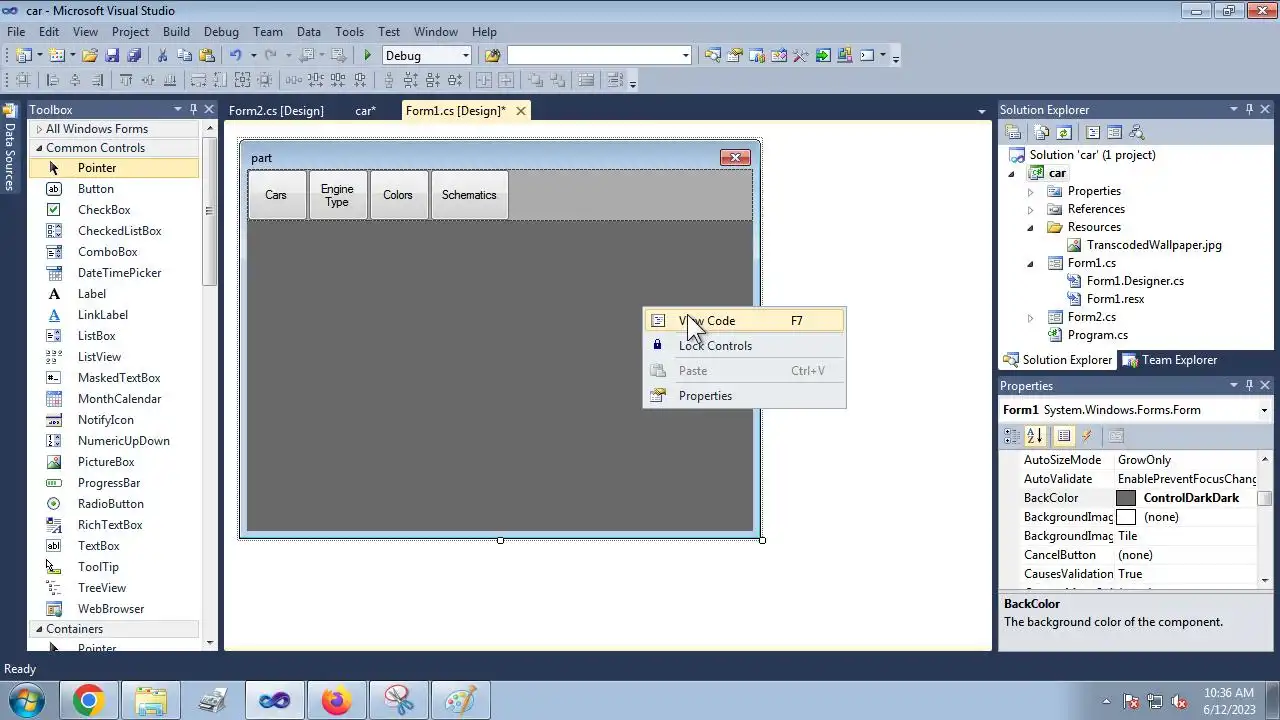Click the Undo arrow icon
The image size is (1280, 720).
[236, 55]
